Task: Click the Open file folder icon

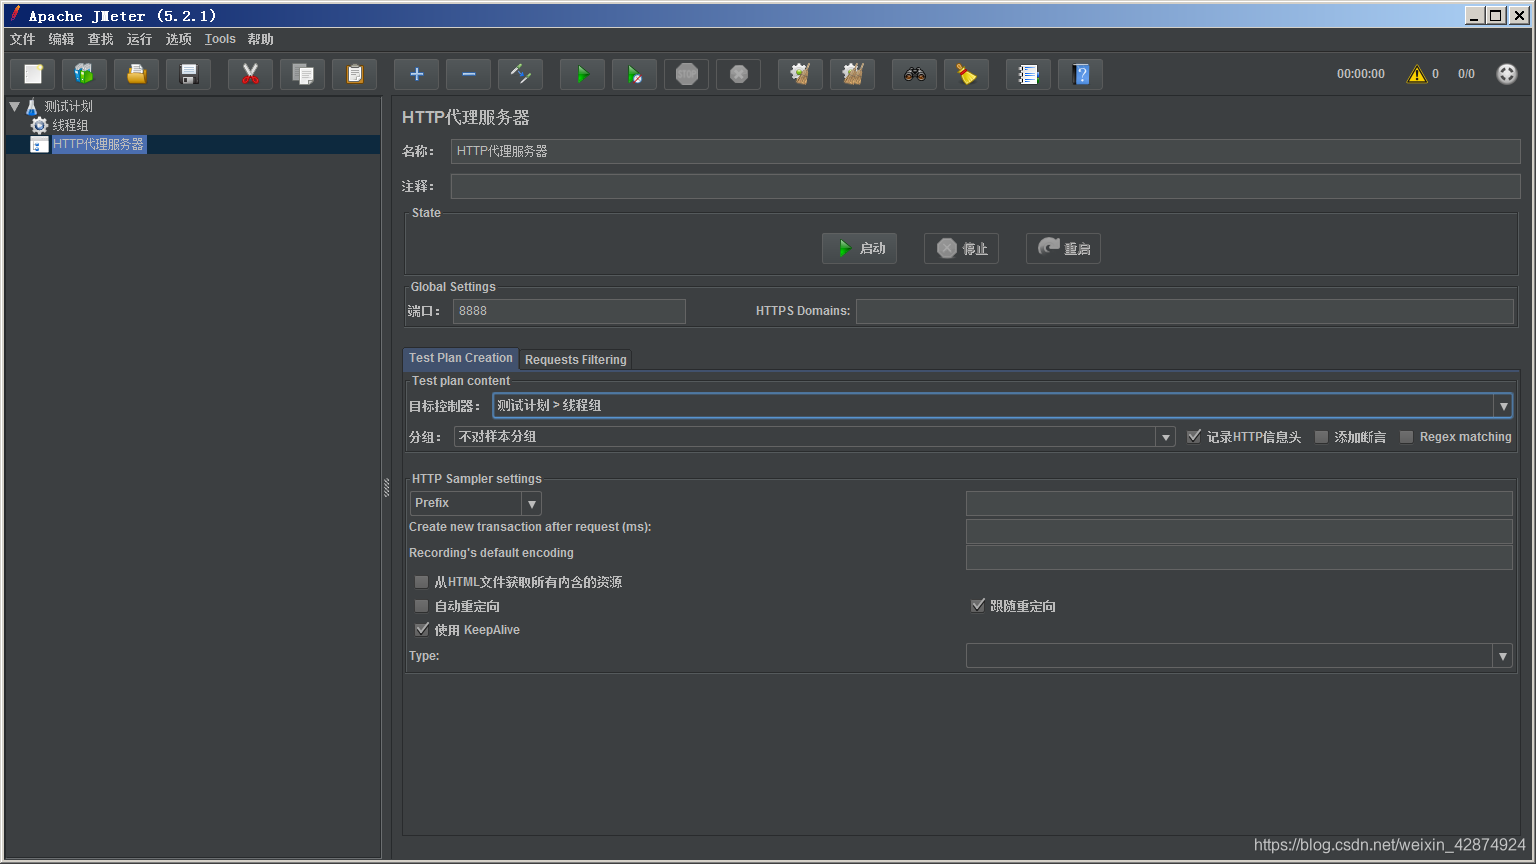Action: pyautogui.click(x=136, y=74)
